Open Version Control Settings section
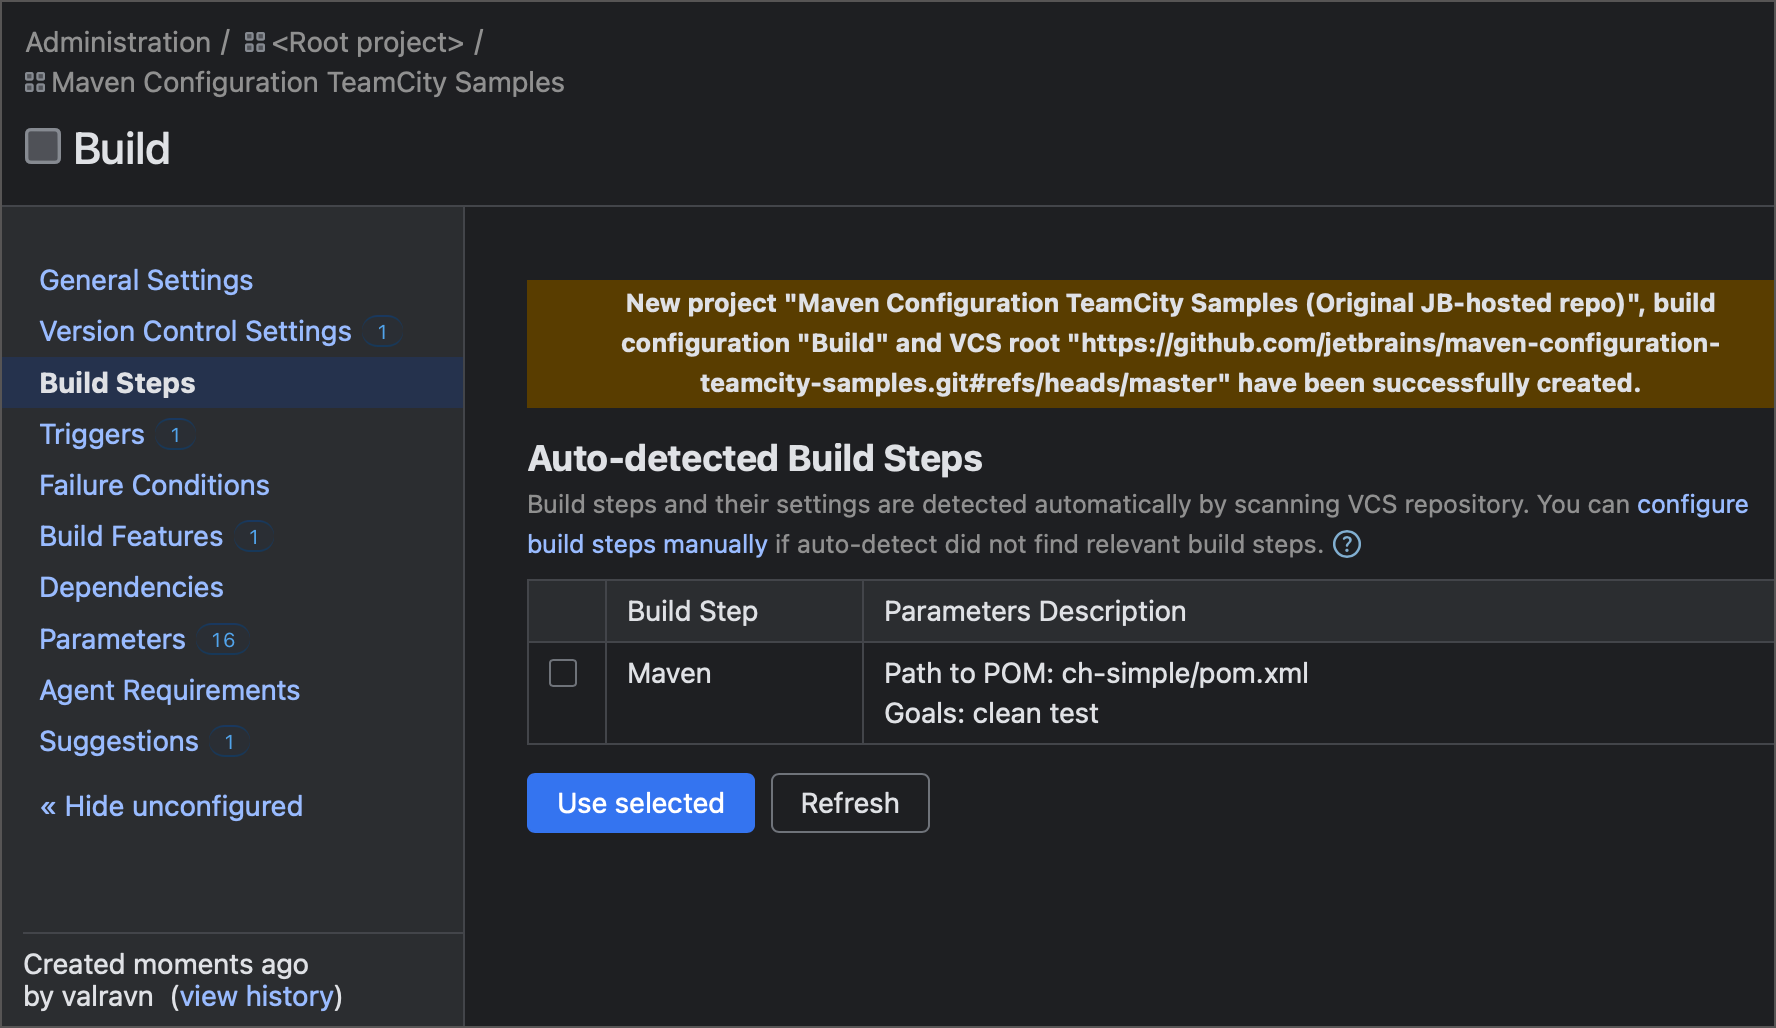This screenshot has width=1776, height=1028. click(x=195, y=331)
